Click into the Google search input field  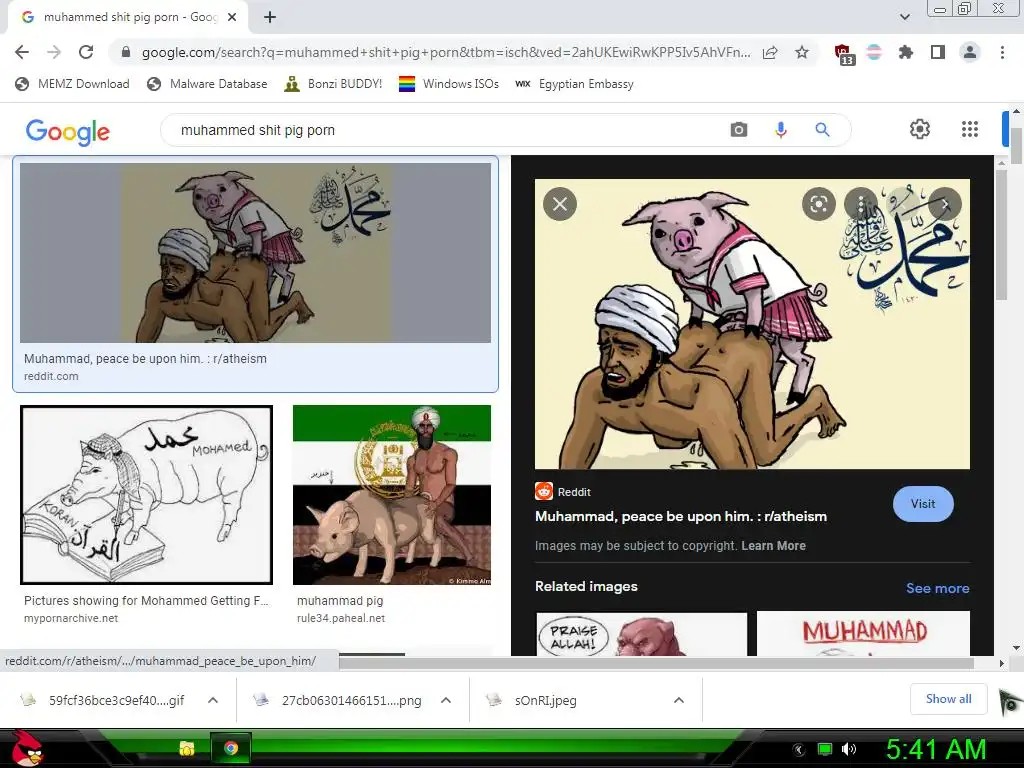[x=444, y=130]
